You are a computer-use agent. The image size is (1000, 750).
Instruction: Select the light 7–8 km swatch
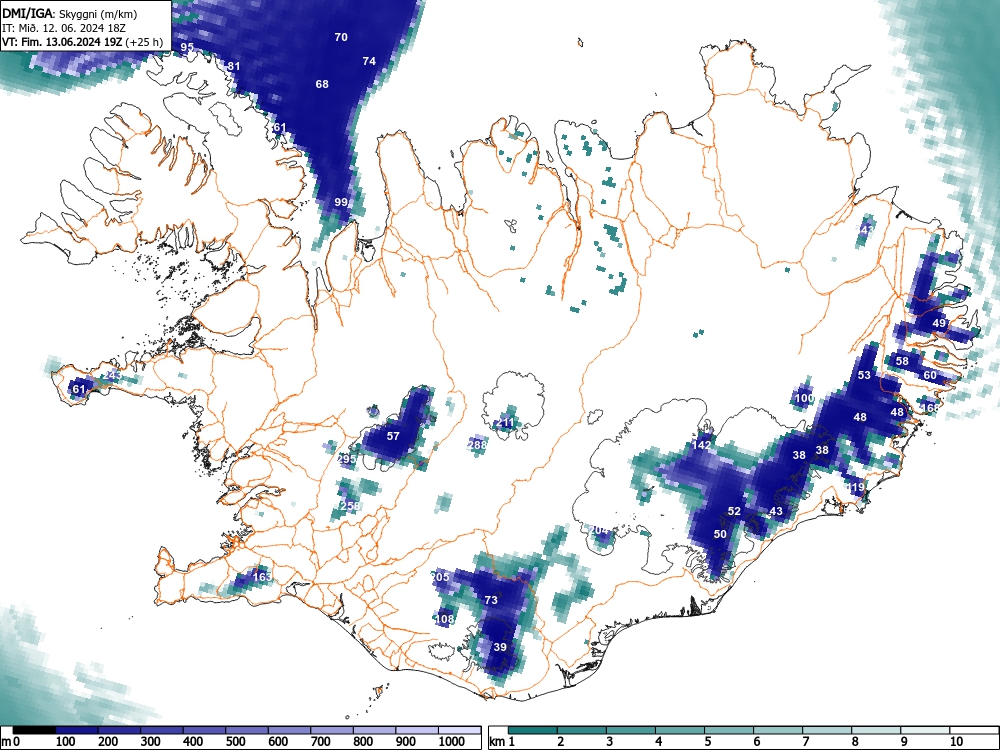tap(827, 730)
